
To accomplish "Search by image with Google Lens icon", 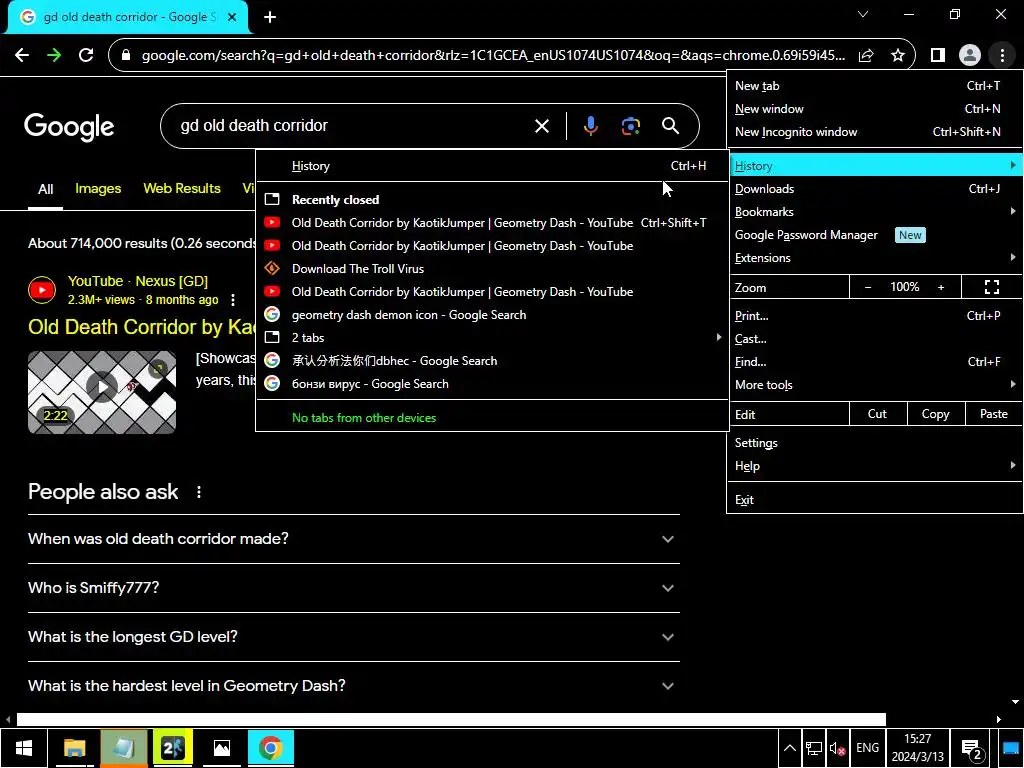I will pyautogui.click(x=630, y=126).
